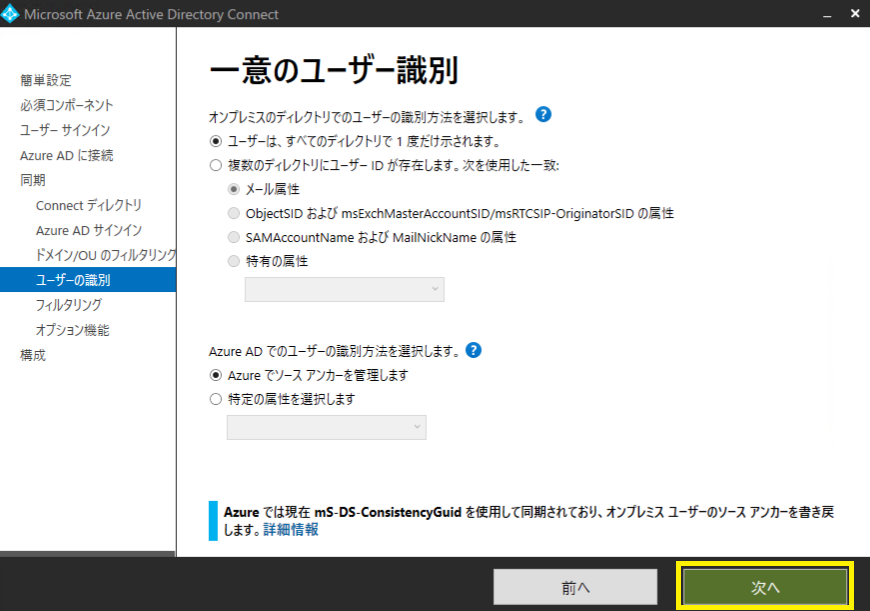Click the green 次へ button
The image size is (870, 611).
[x=765, y=587]
